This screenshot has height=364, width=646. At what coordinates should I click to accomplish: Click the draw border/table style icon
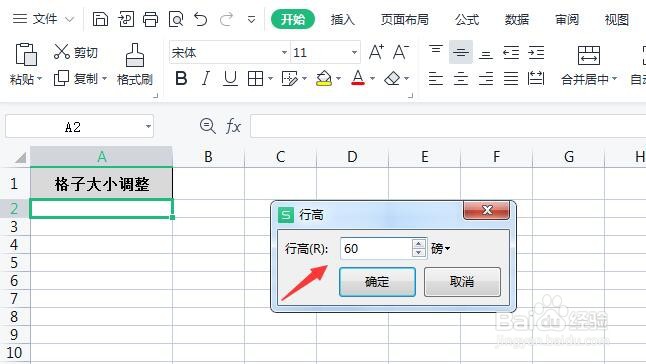tap(290, 78)
